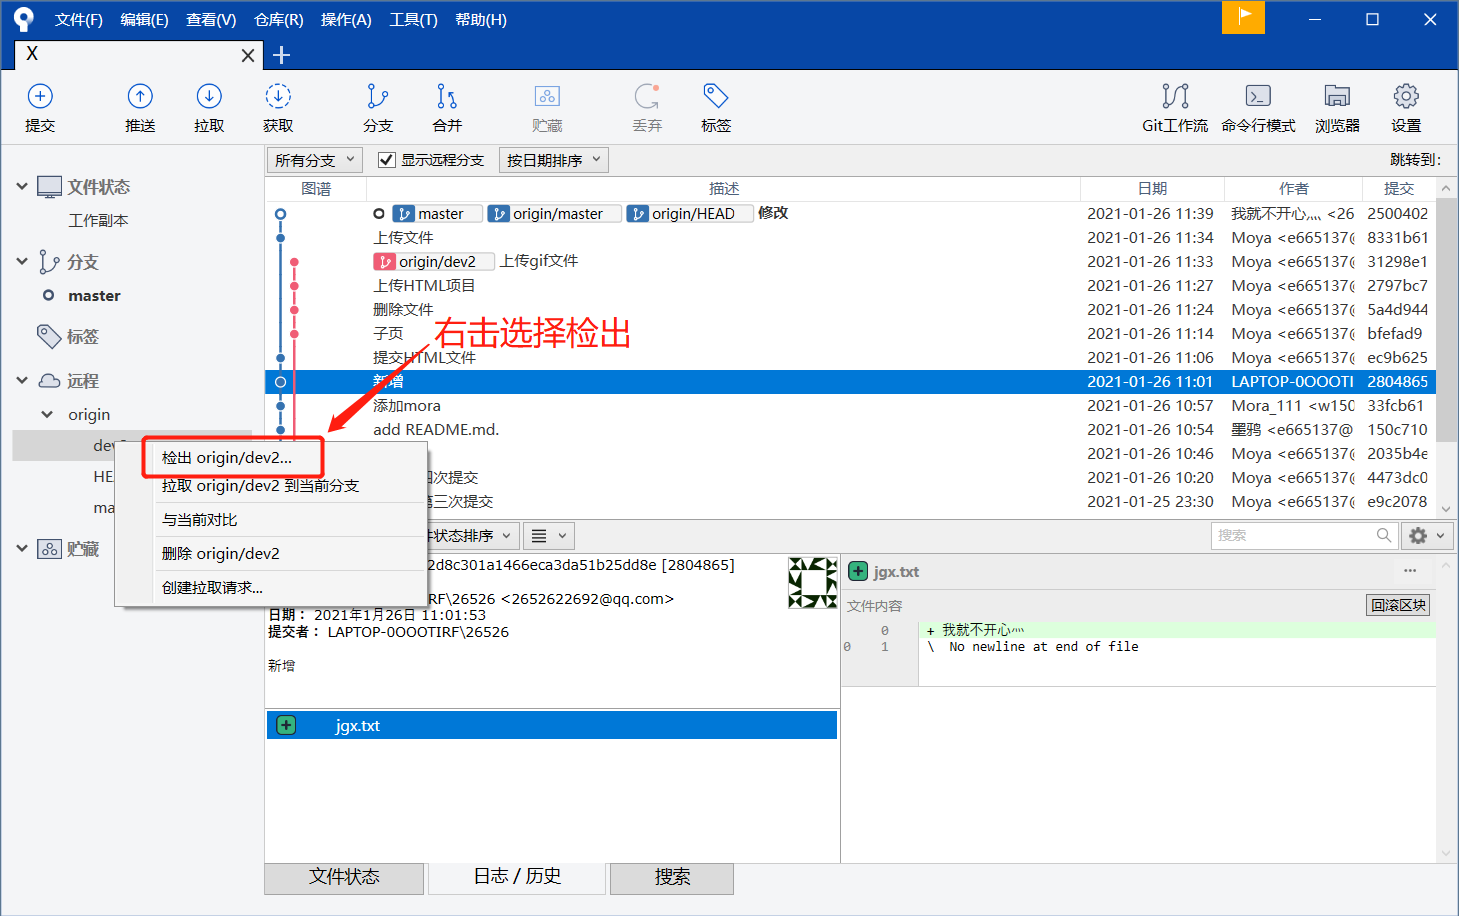This screenshot has height=917, width=1459.
Task: Open the 编辑(E) menu
Action: (x=144, y=19)
